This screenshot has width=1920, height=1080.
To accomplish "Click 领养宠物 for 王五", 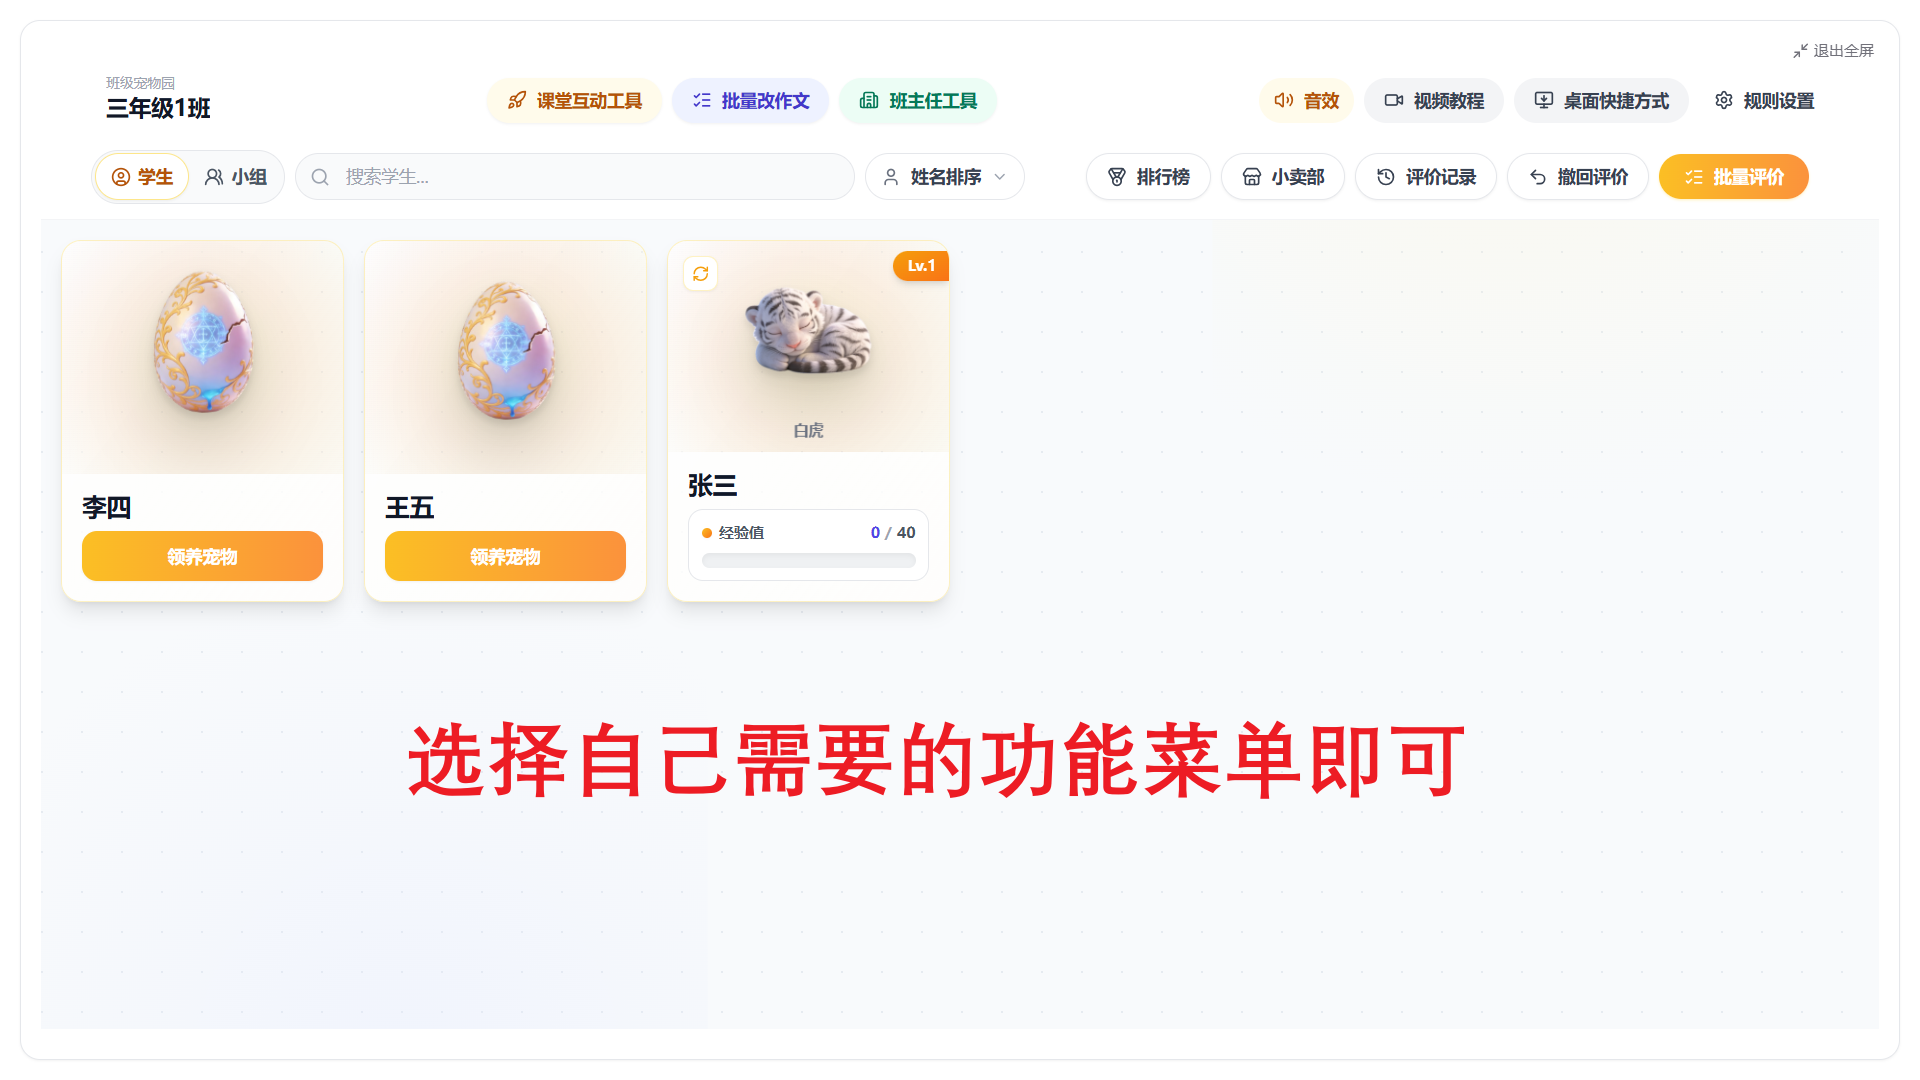I will 505,556.
